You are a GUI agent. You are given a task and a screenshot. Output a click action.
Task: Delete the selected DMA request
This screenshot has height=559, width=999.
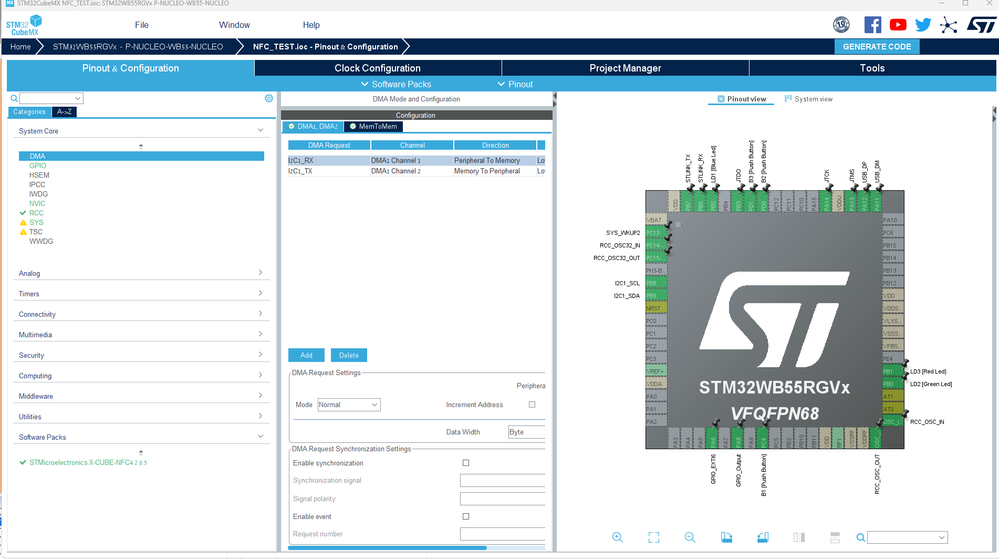[349, 355]
